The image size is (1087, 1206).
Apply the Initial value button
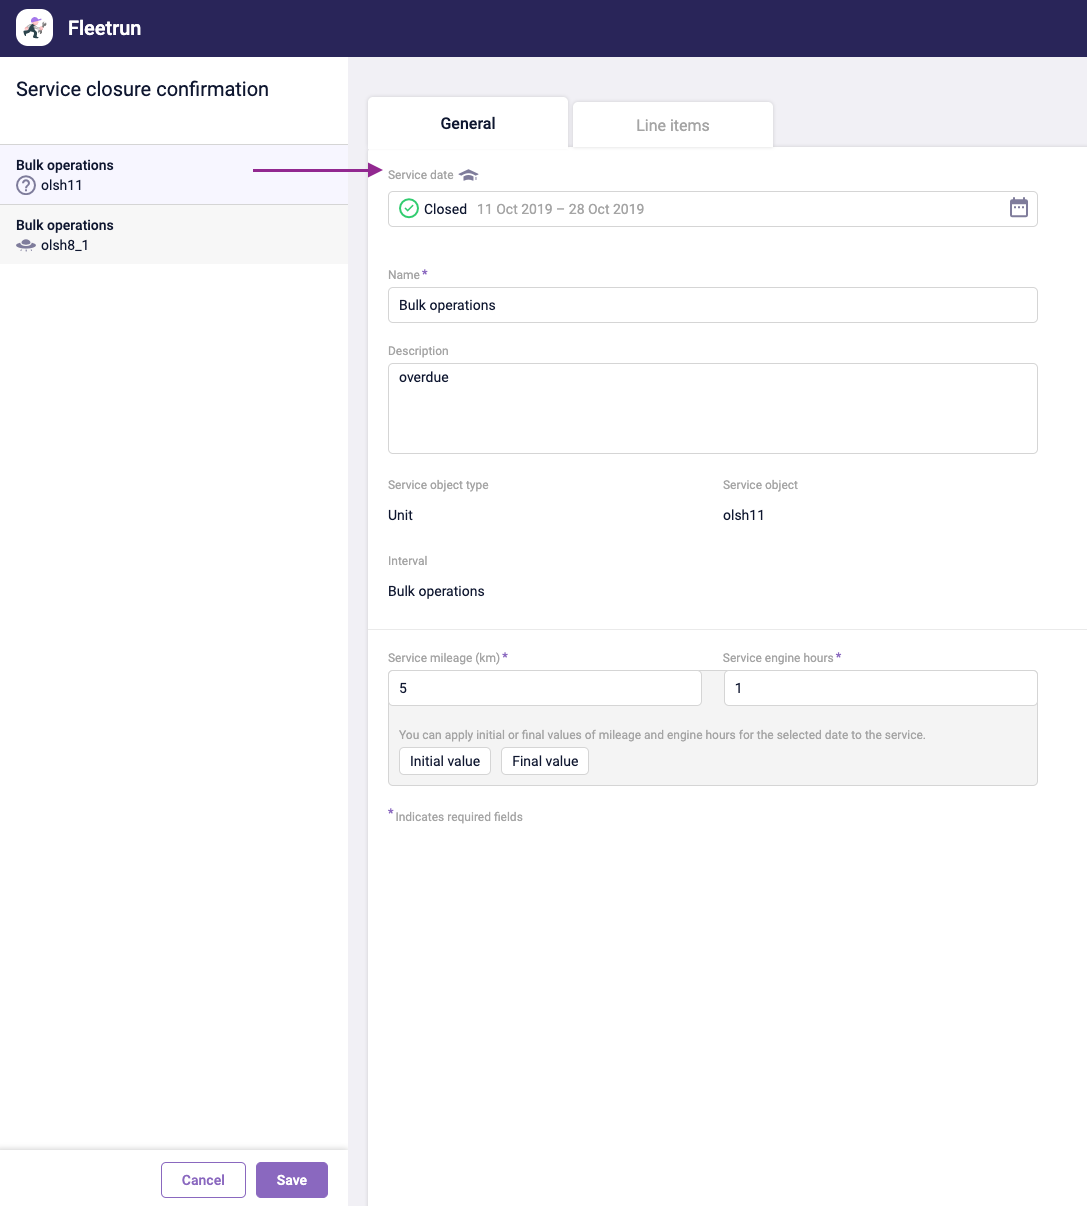tap(445, 761)
